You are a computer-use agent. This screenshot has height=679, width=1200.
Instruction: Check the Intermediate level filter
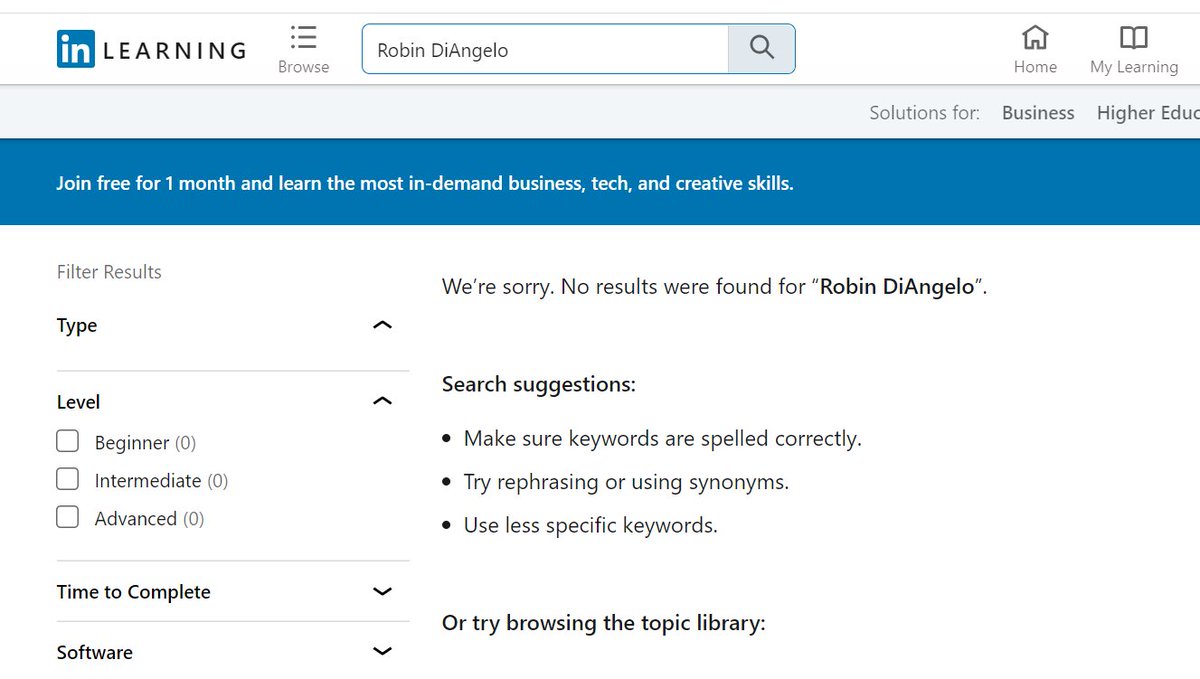(x=67, y=479)
